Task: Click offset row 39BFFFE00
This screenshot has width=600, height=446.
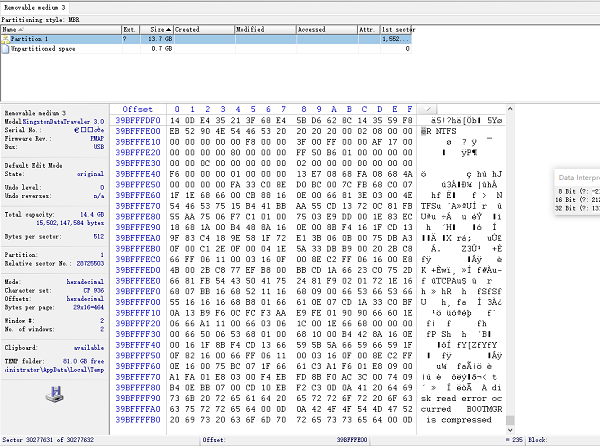Action: [x=138, y=131]
